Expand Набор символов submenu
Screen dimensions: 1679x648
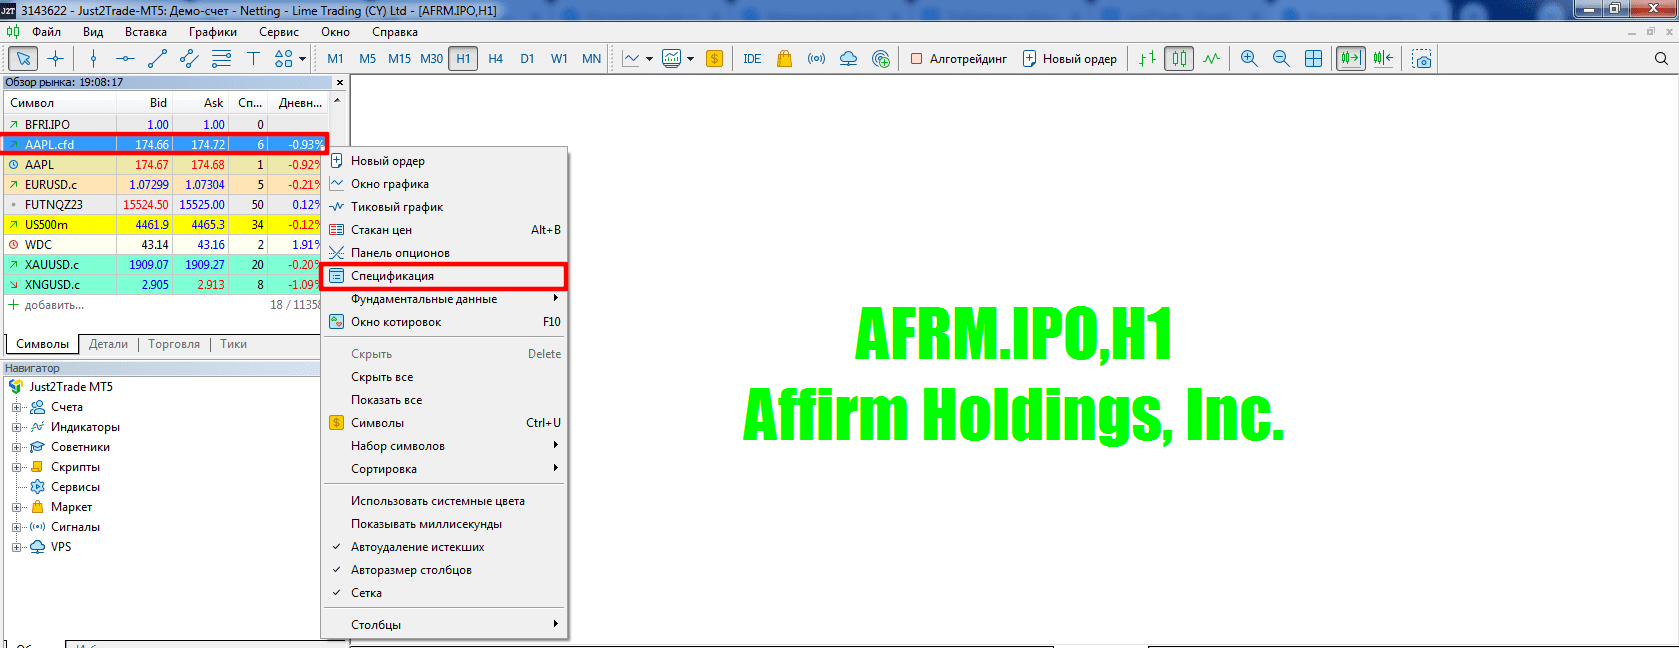click(444, 446)
